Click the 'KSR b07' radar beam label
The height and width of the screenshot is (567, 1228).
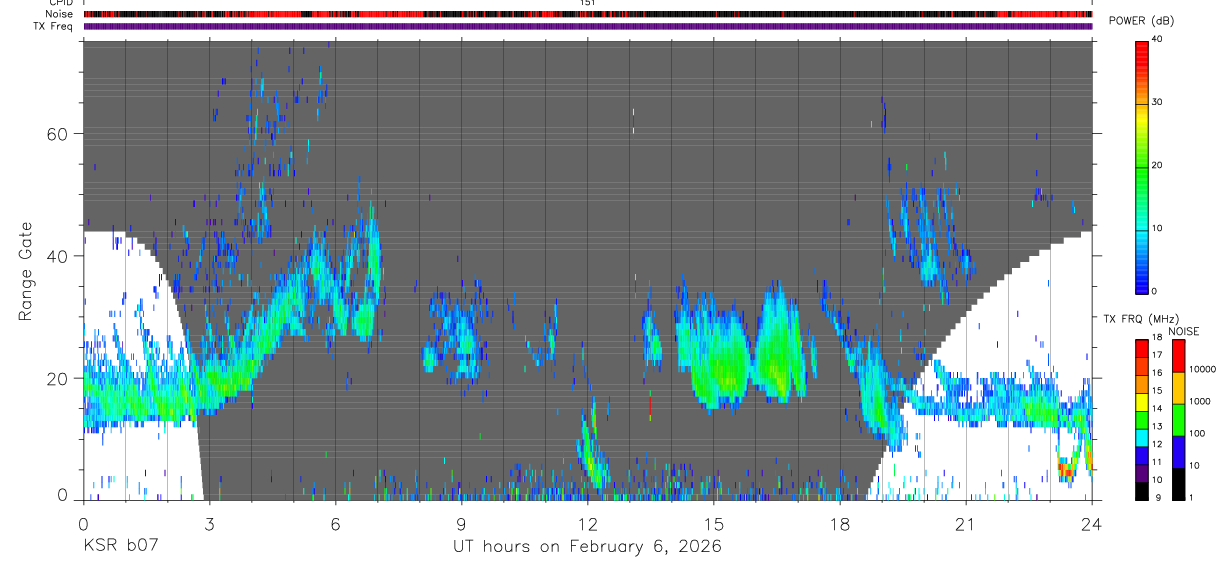(120, 545)
